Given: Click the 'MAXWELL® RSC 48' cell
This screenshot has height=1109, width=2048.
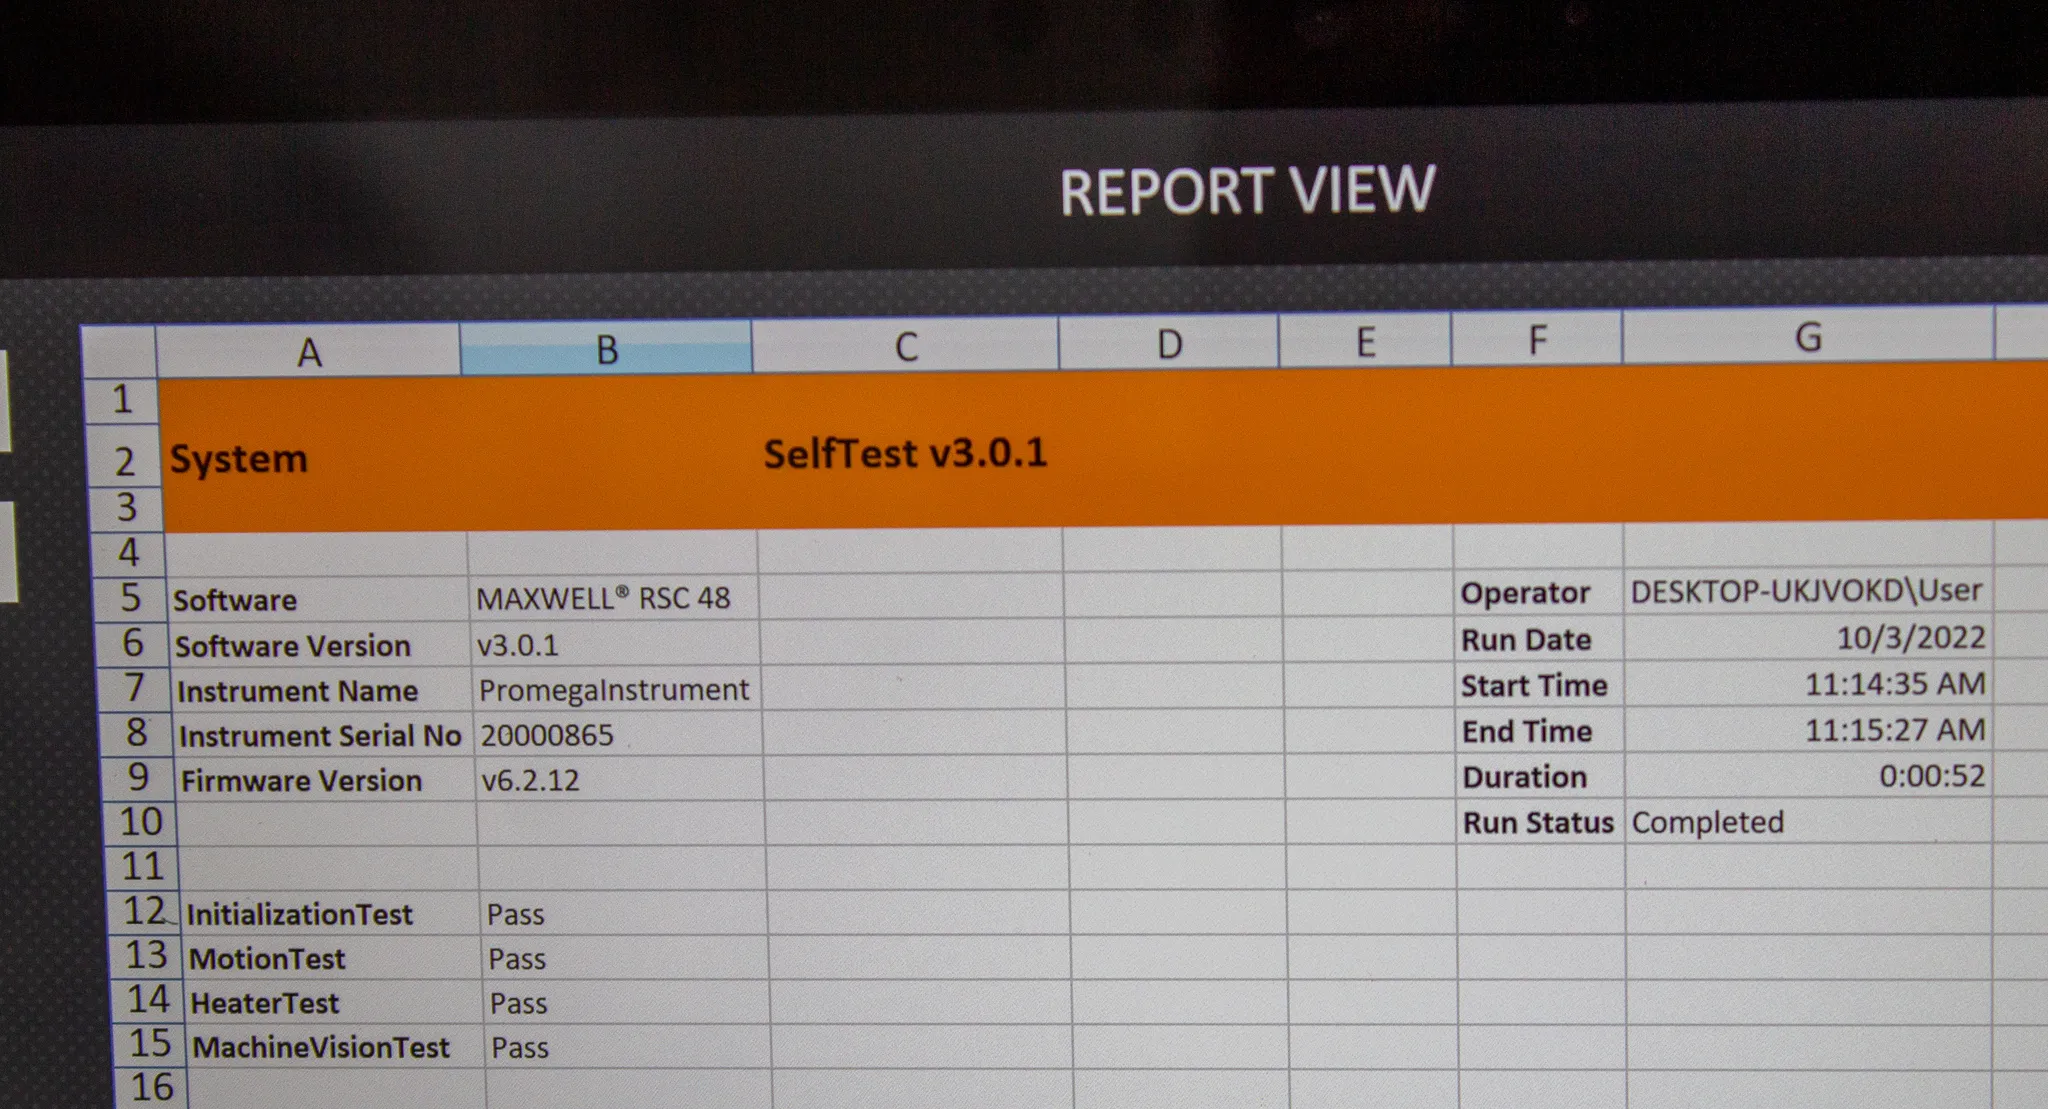Looking at the screenshot, I should click(x=613, y=598).
